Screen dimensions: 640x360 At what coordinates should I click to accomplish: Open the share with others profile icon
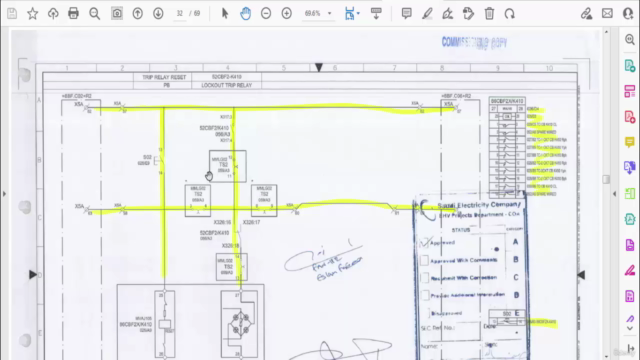click(628, 13)
